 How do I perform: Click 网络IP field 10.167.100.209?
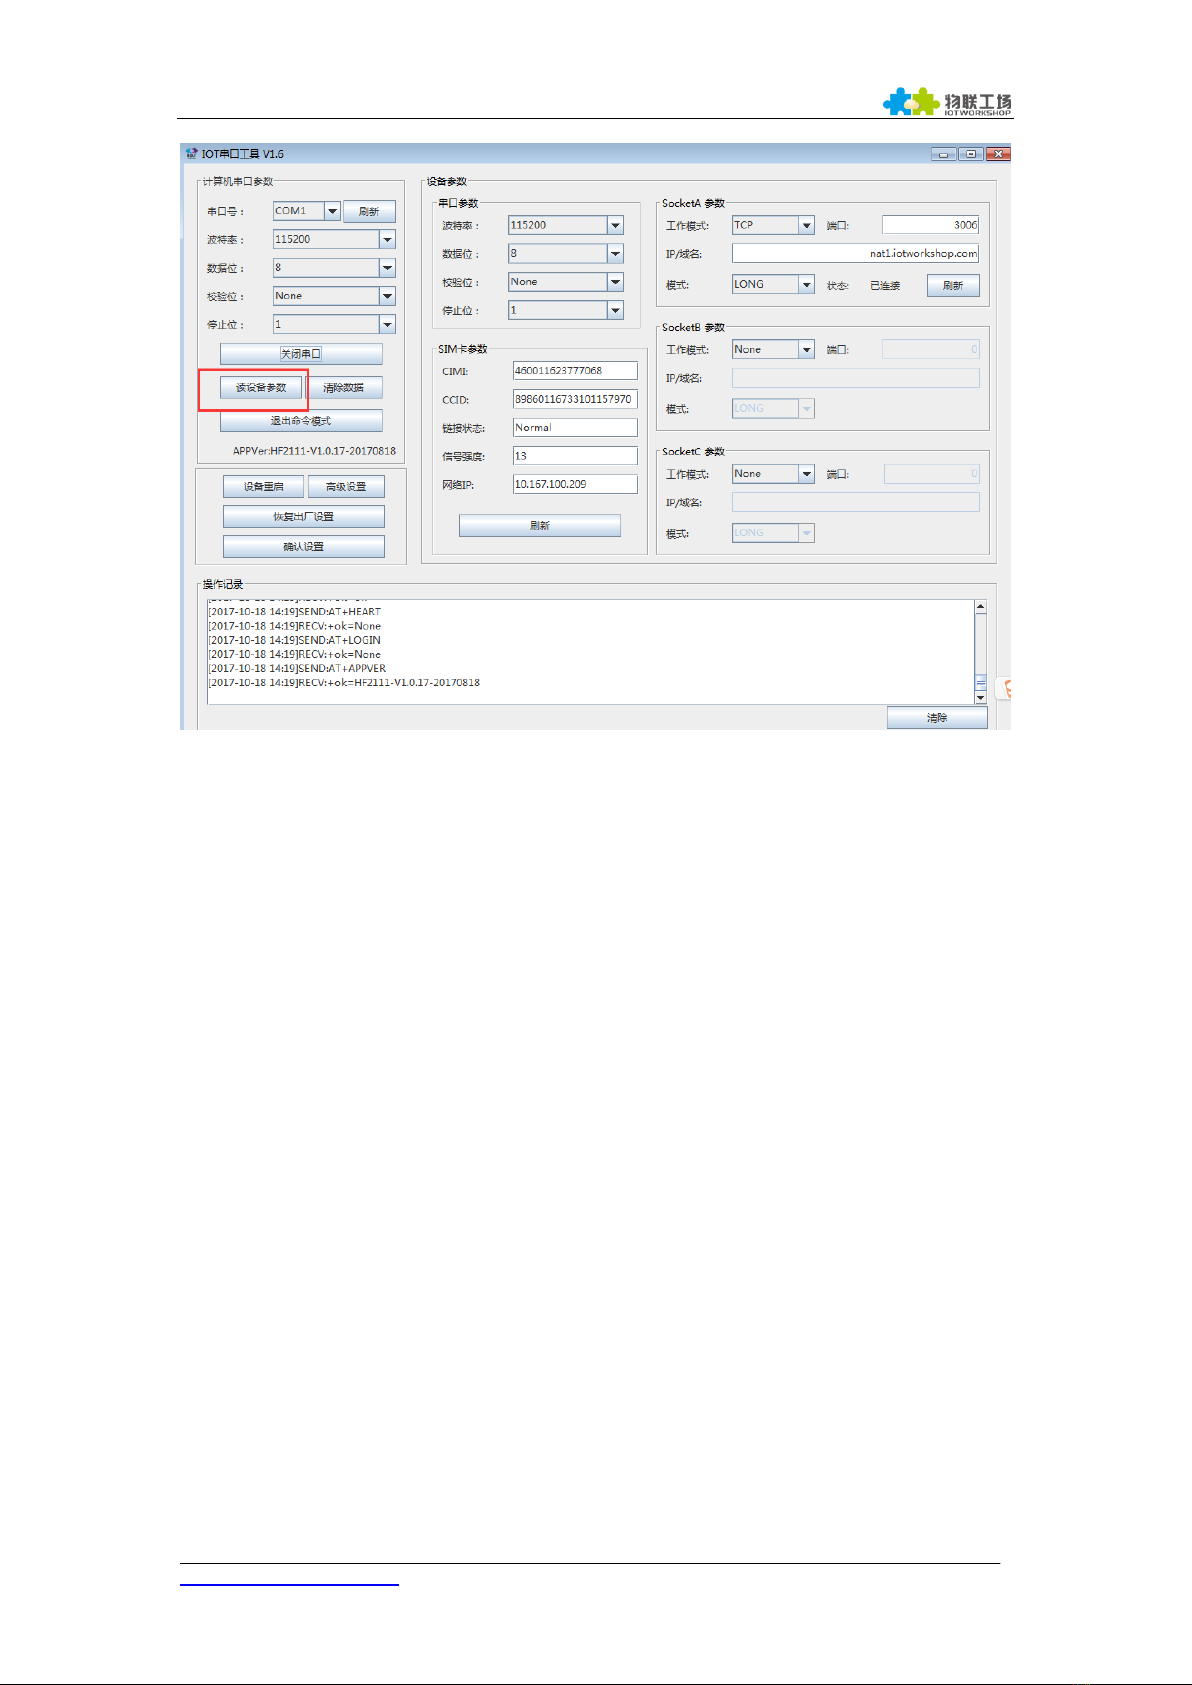click(x=575, y=484)
